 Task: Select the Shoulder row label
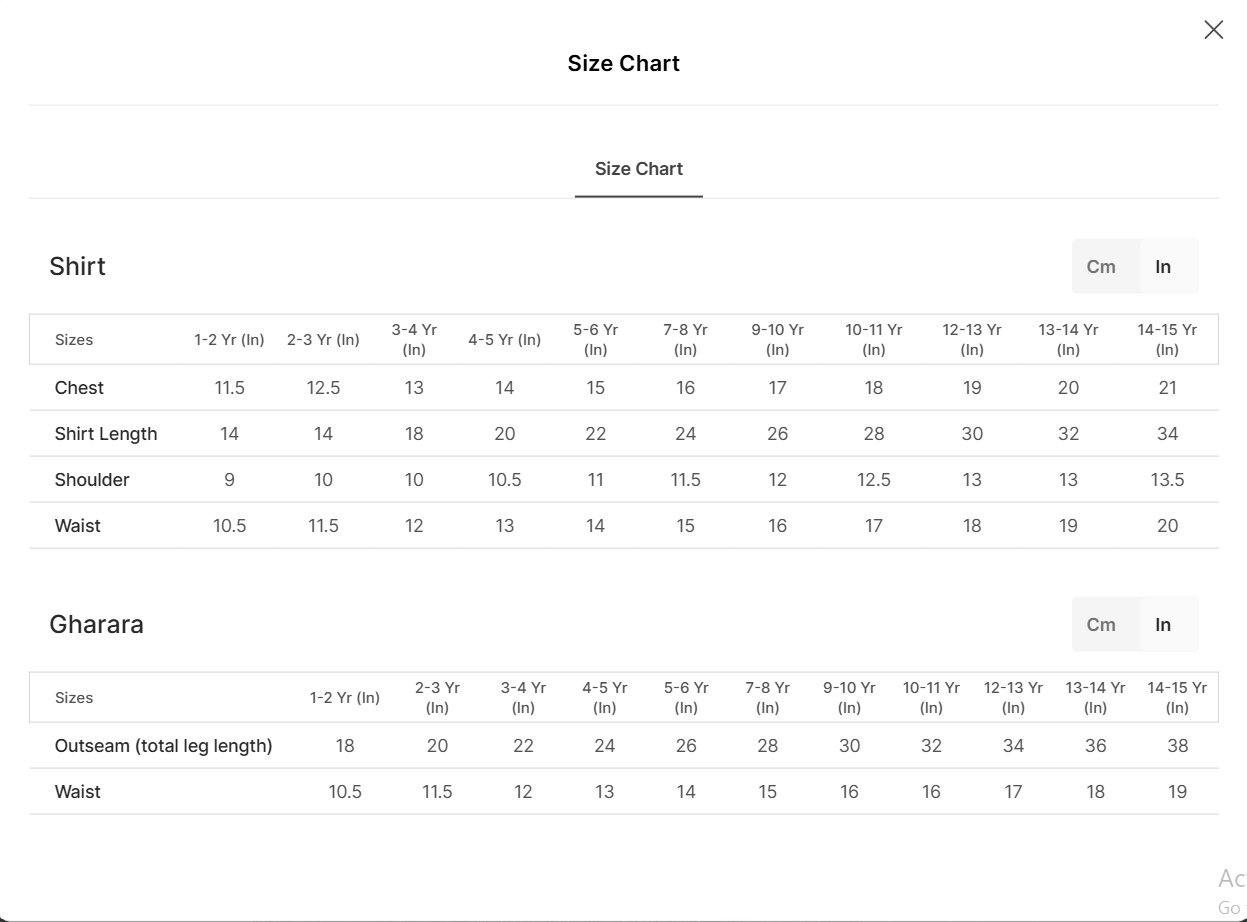(92, 480)
